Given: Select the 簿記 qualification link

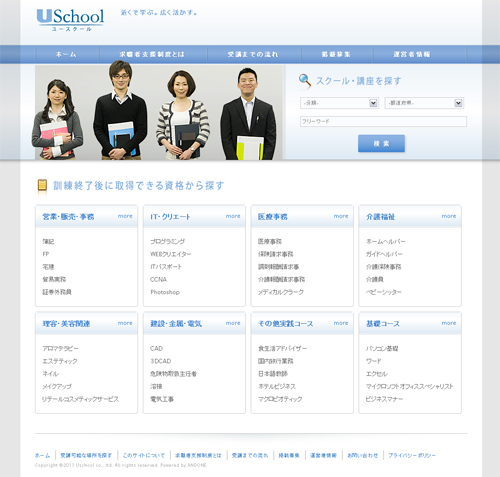Looking at the screenshot, I should coord(48,241).
